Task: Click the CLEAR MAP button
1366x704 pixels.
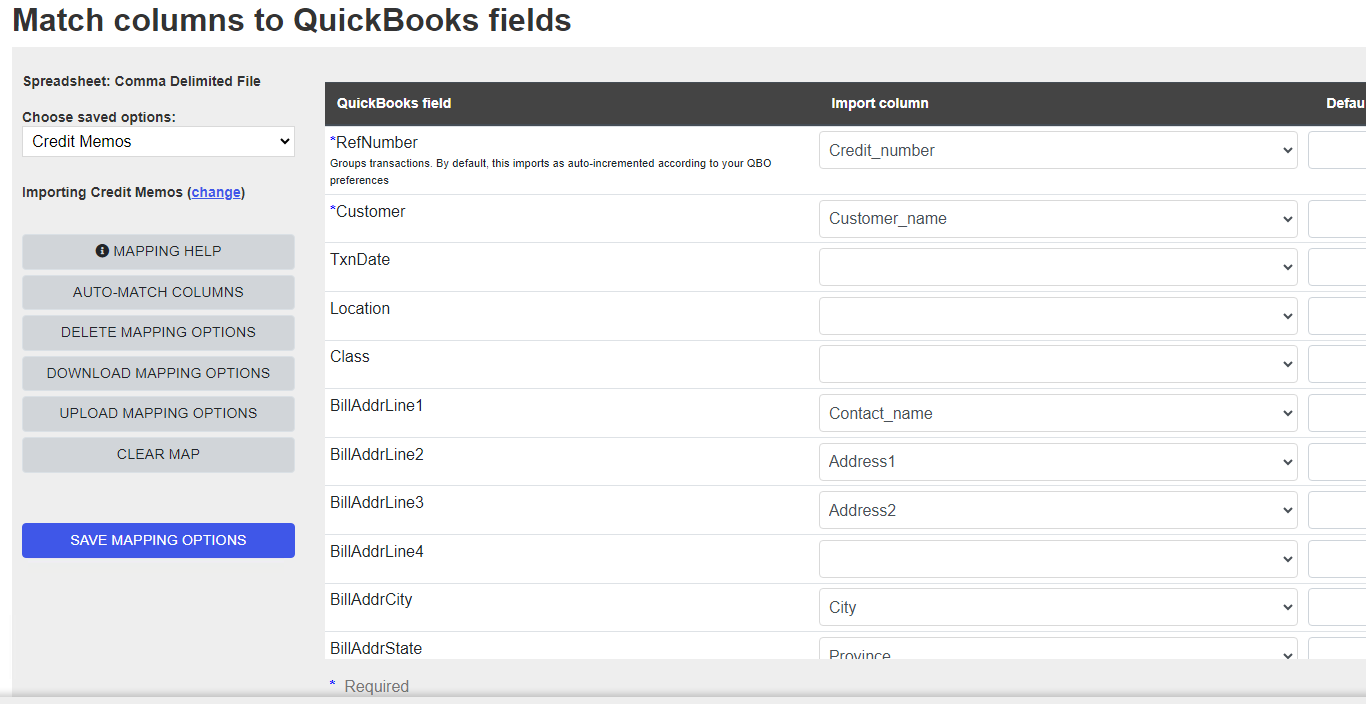Action: 158,454
